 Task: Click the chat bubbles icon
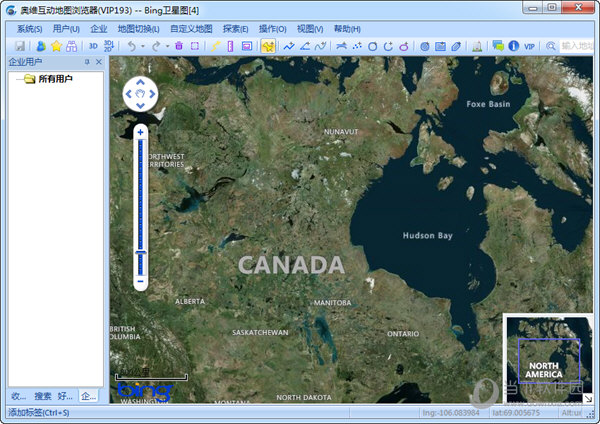click(498, 46)
